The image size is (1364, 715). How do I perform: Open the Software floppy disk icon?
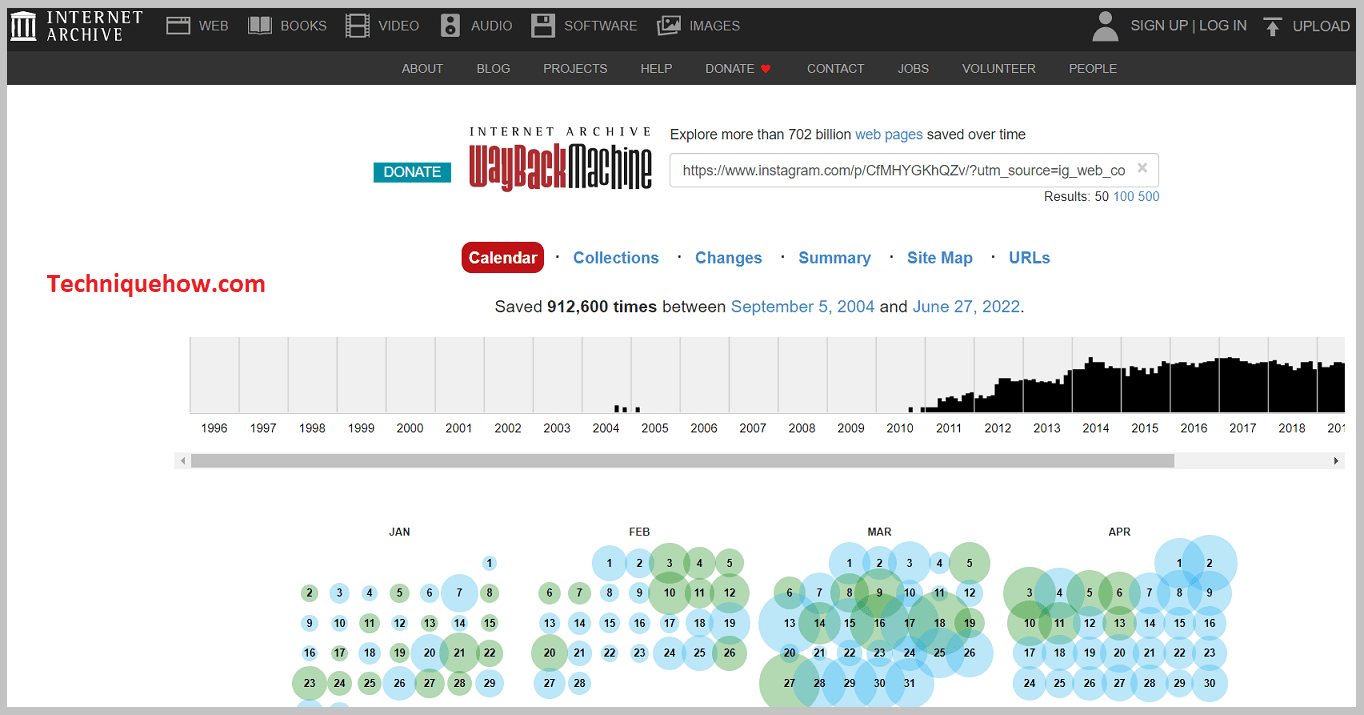click(543, 26)
